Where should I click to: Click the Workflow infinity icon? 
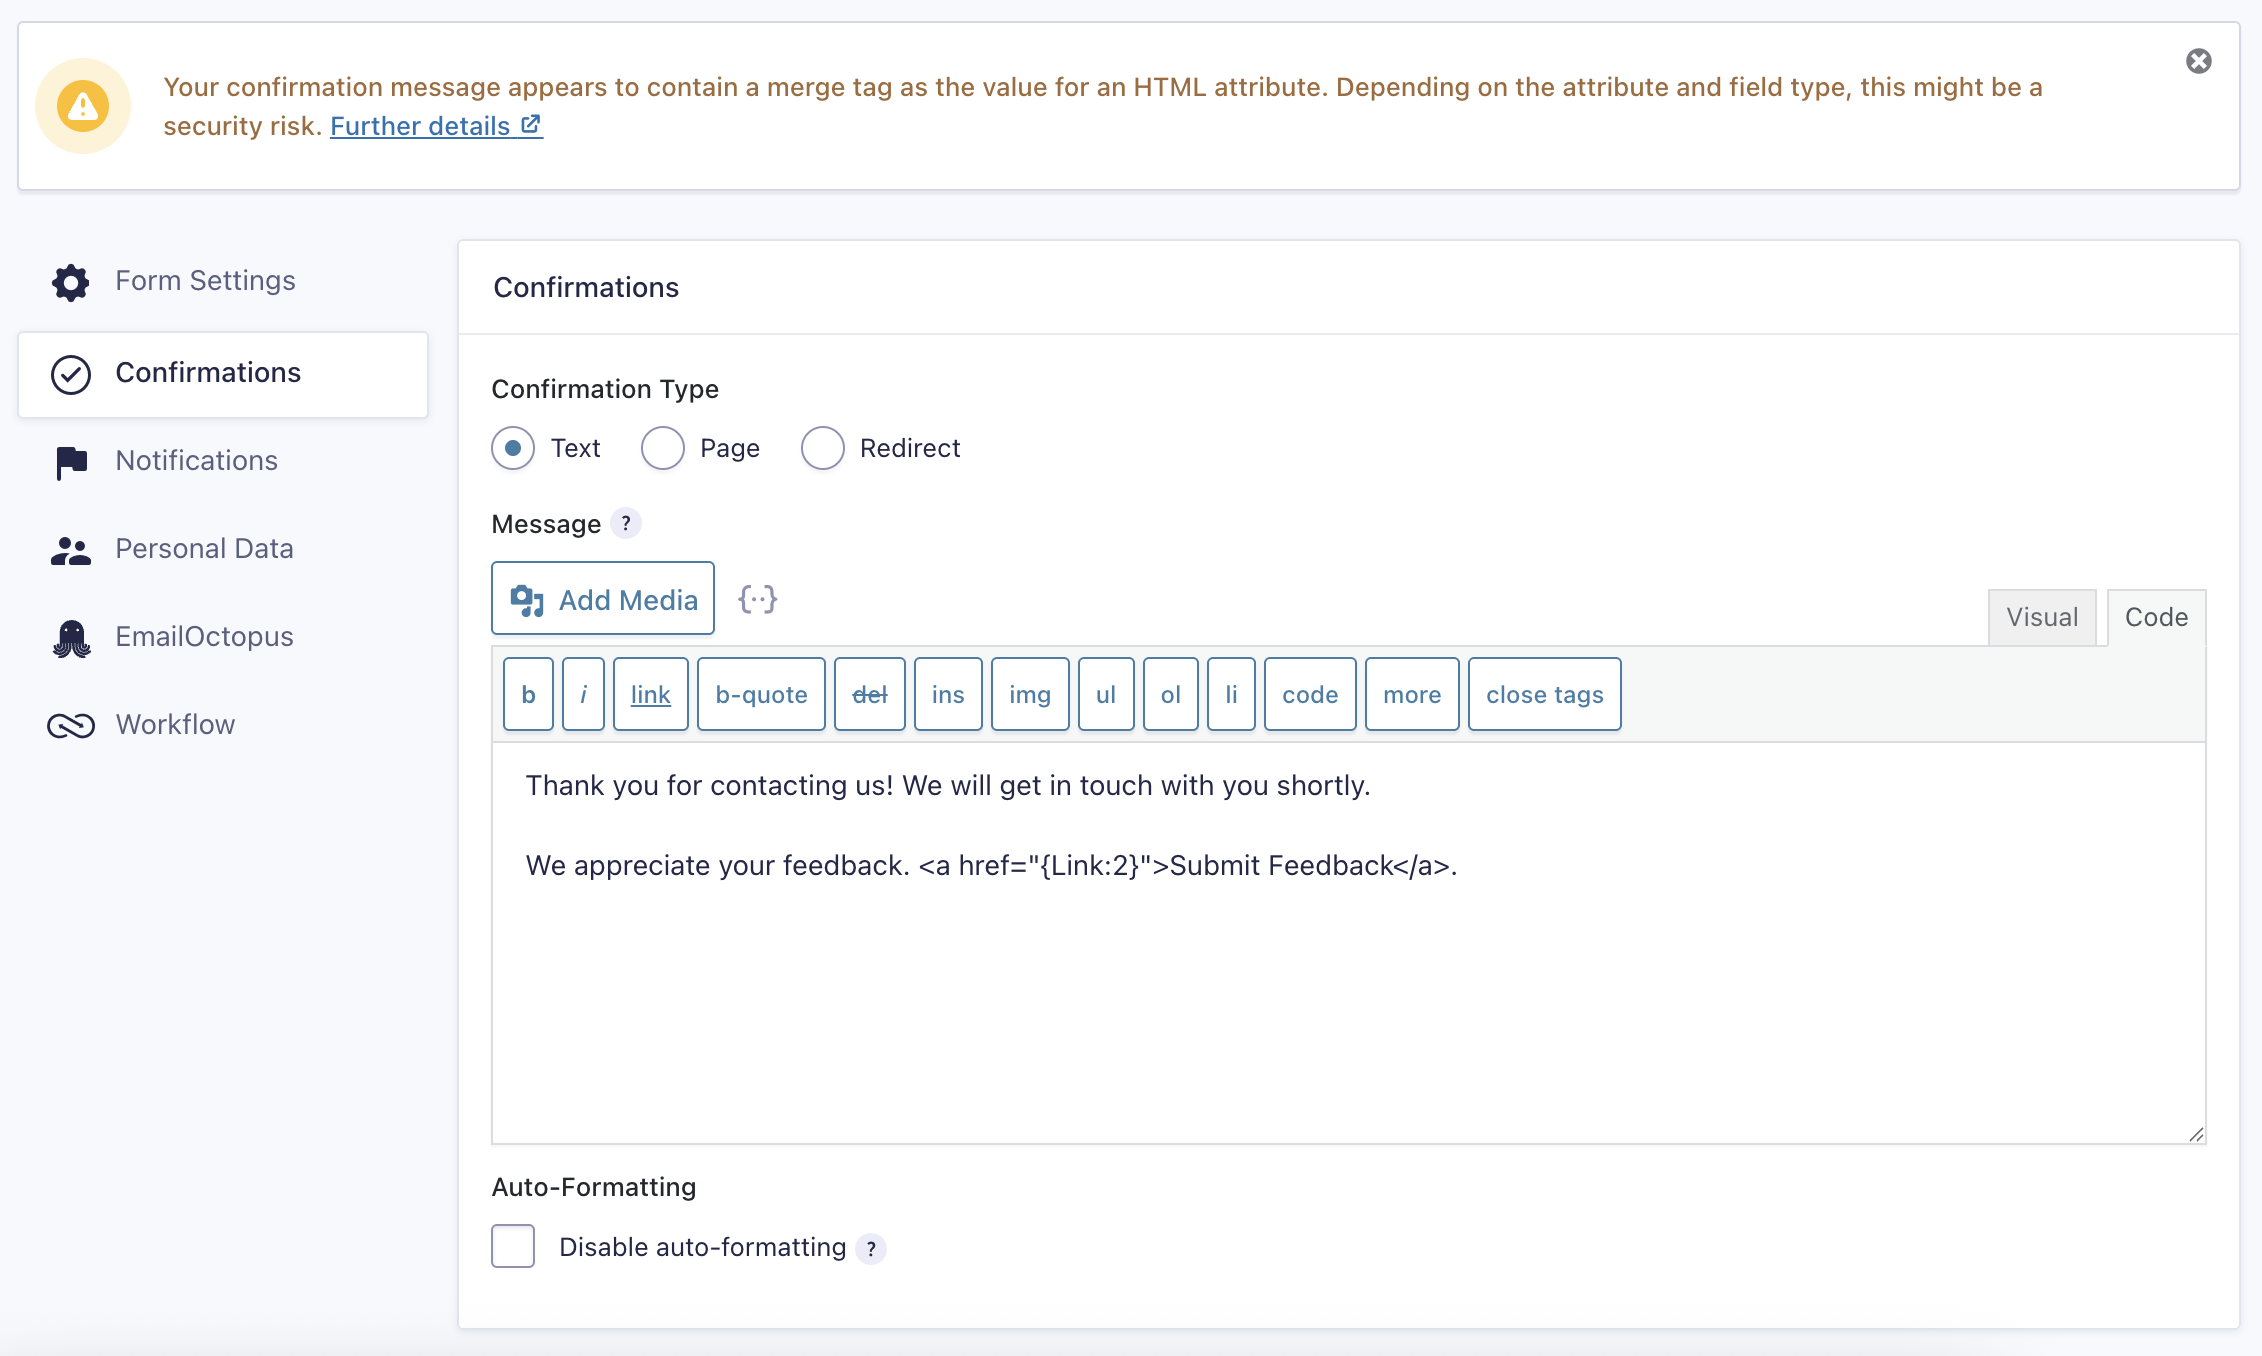pyautogui.click(x=71, y=726)
